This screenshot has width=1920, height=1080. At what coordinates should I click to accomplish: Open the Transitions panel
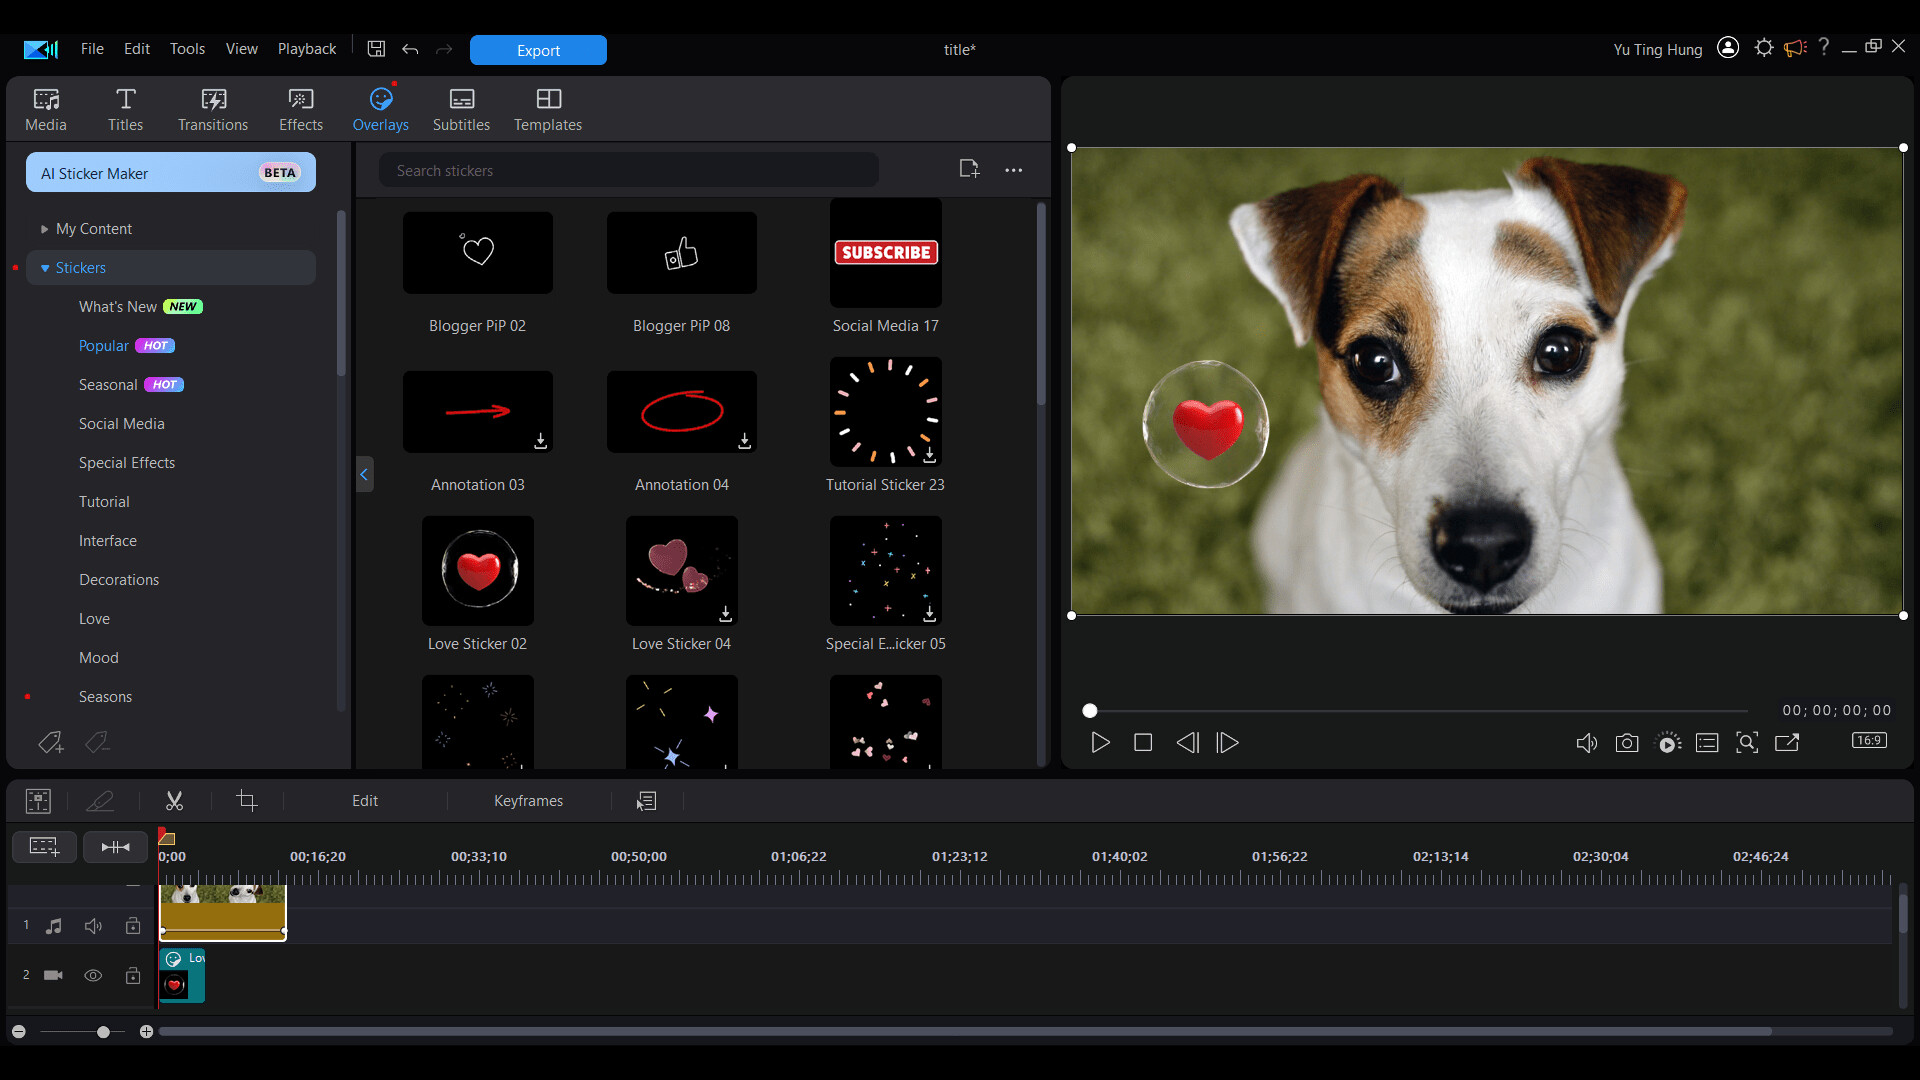212,108
